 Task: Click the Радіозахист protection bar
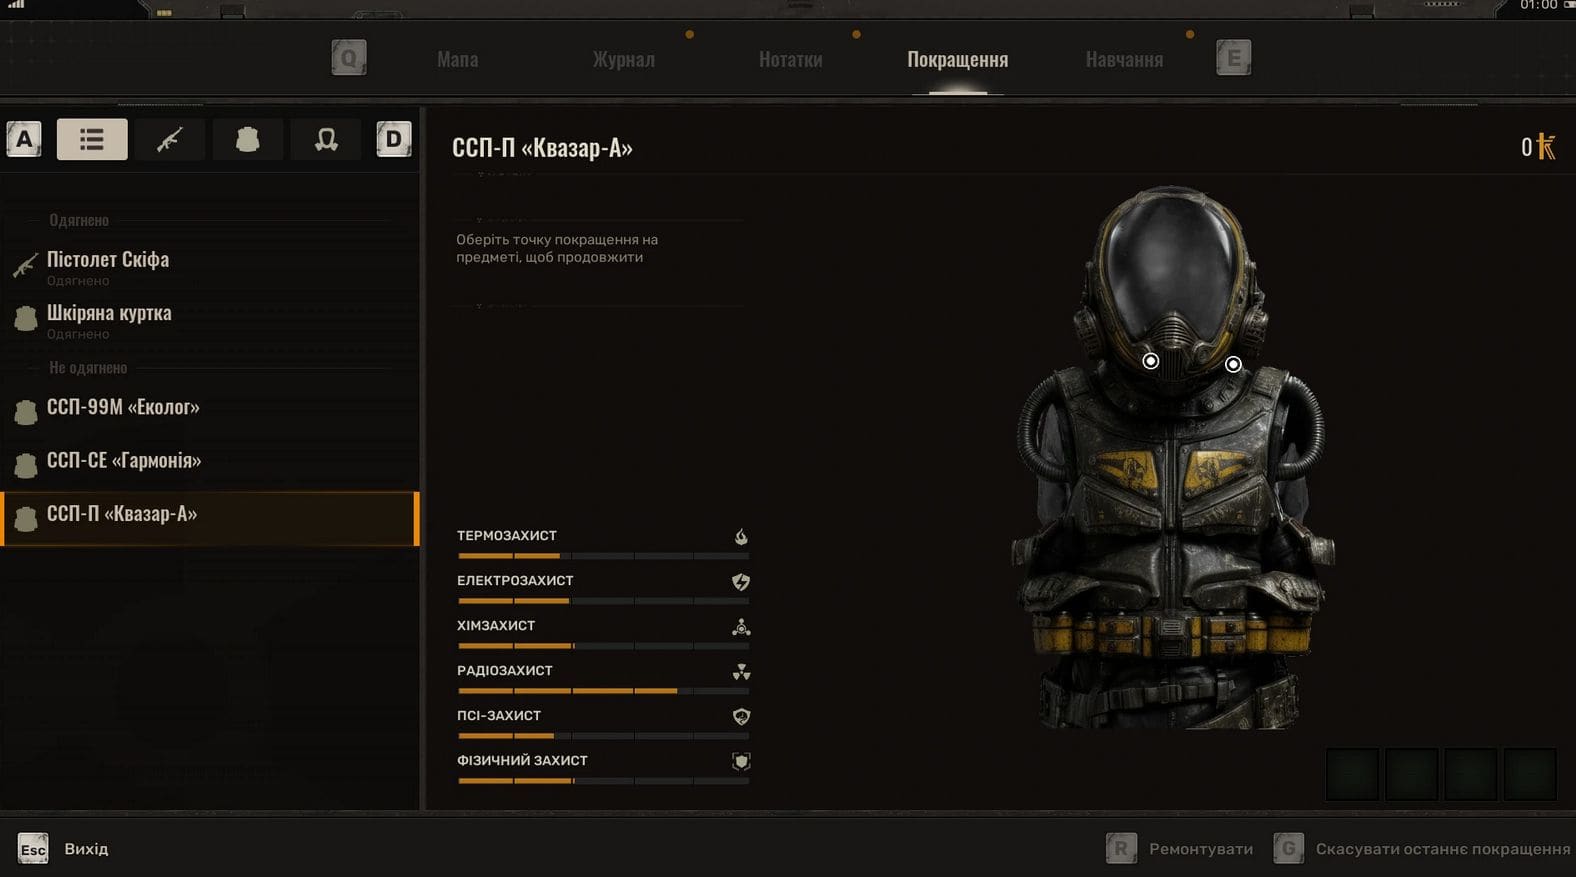pyautogui.click(x=603, y=690)
